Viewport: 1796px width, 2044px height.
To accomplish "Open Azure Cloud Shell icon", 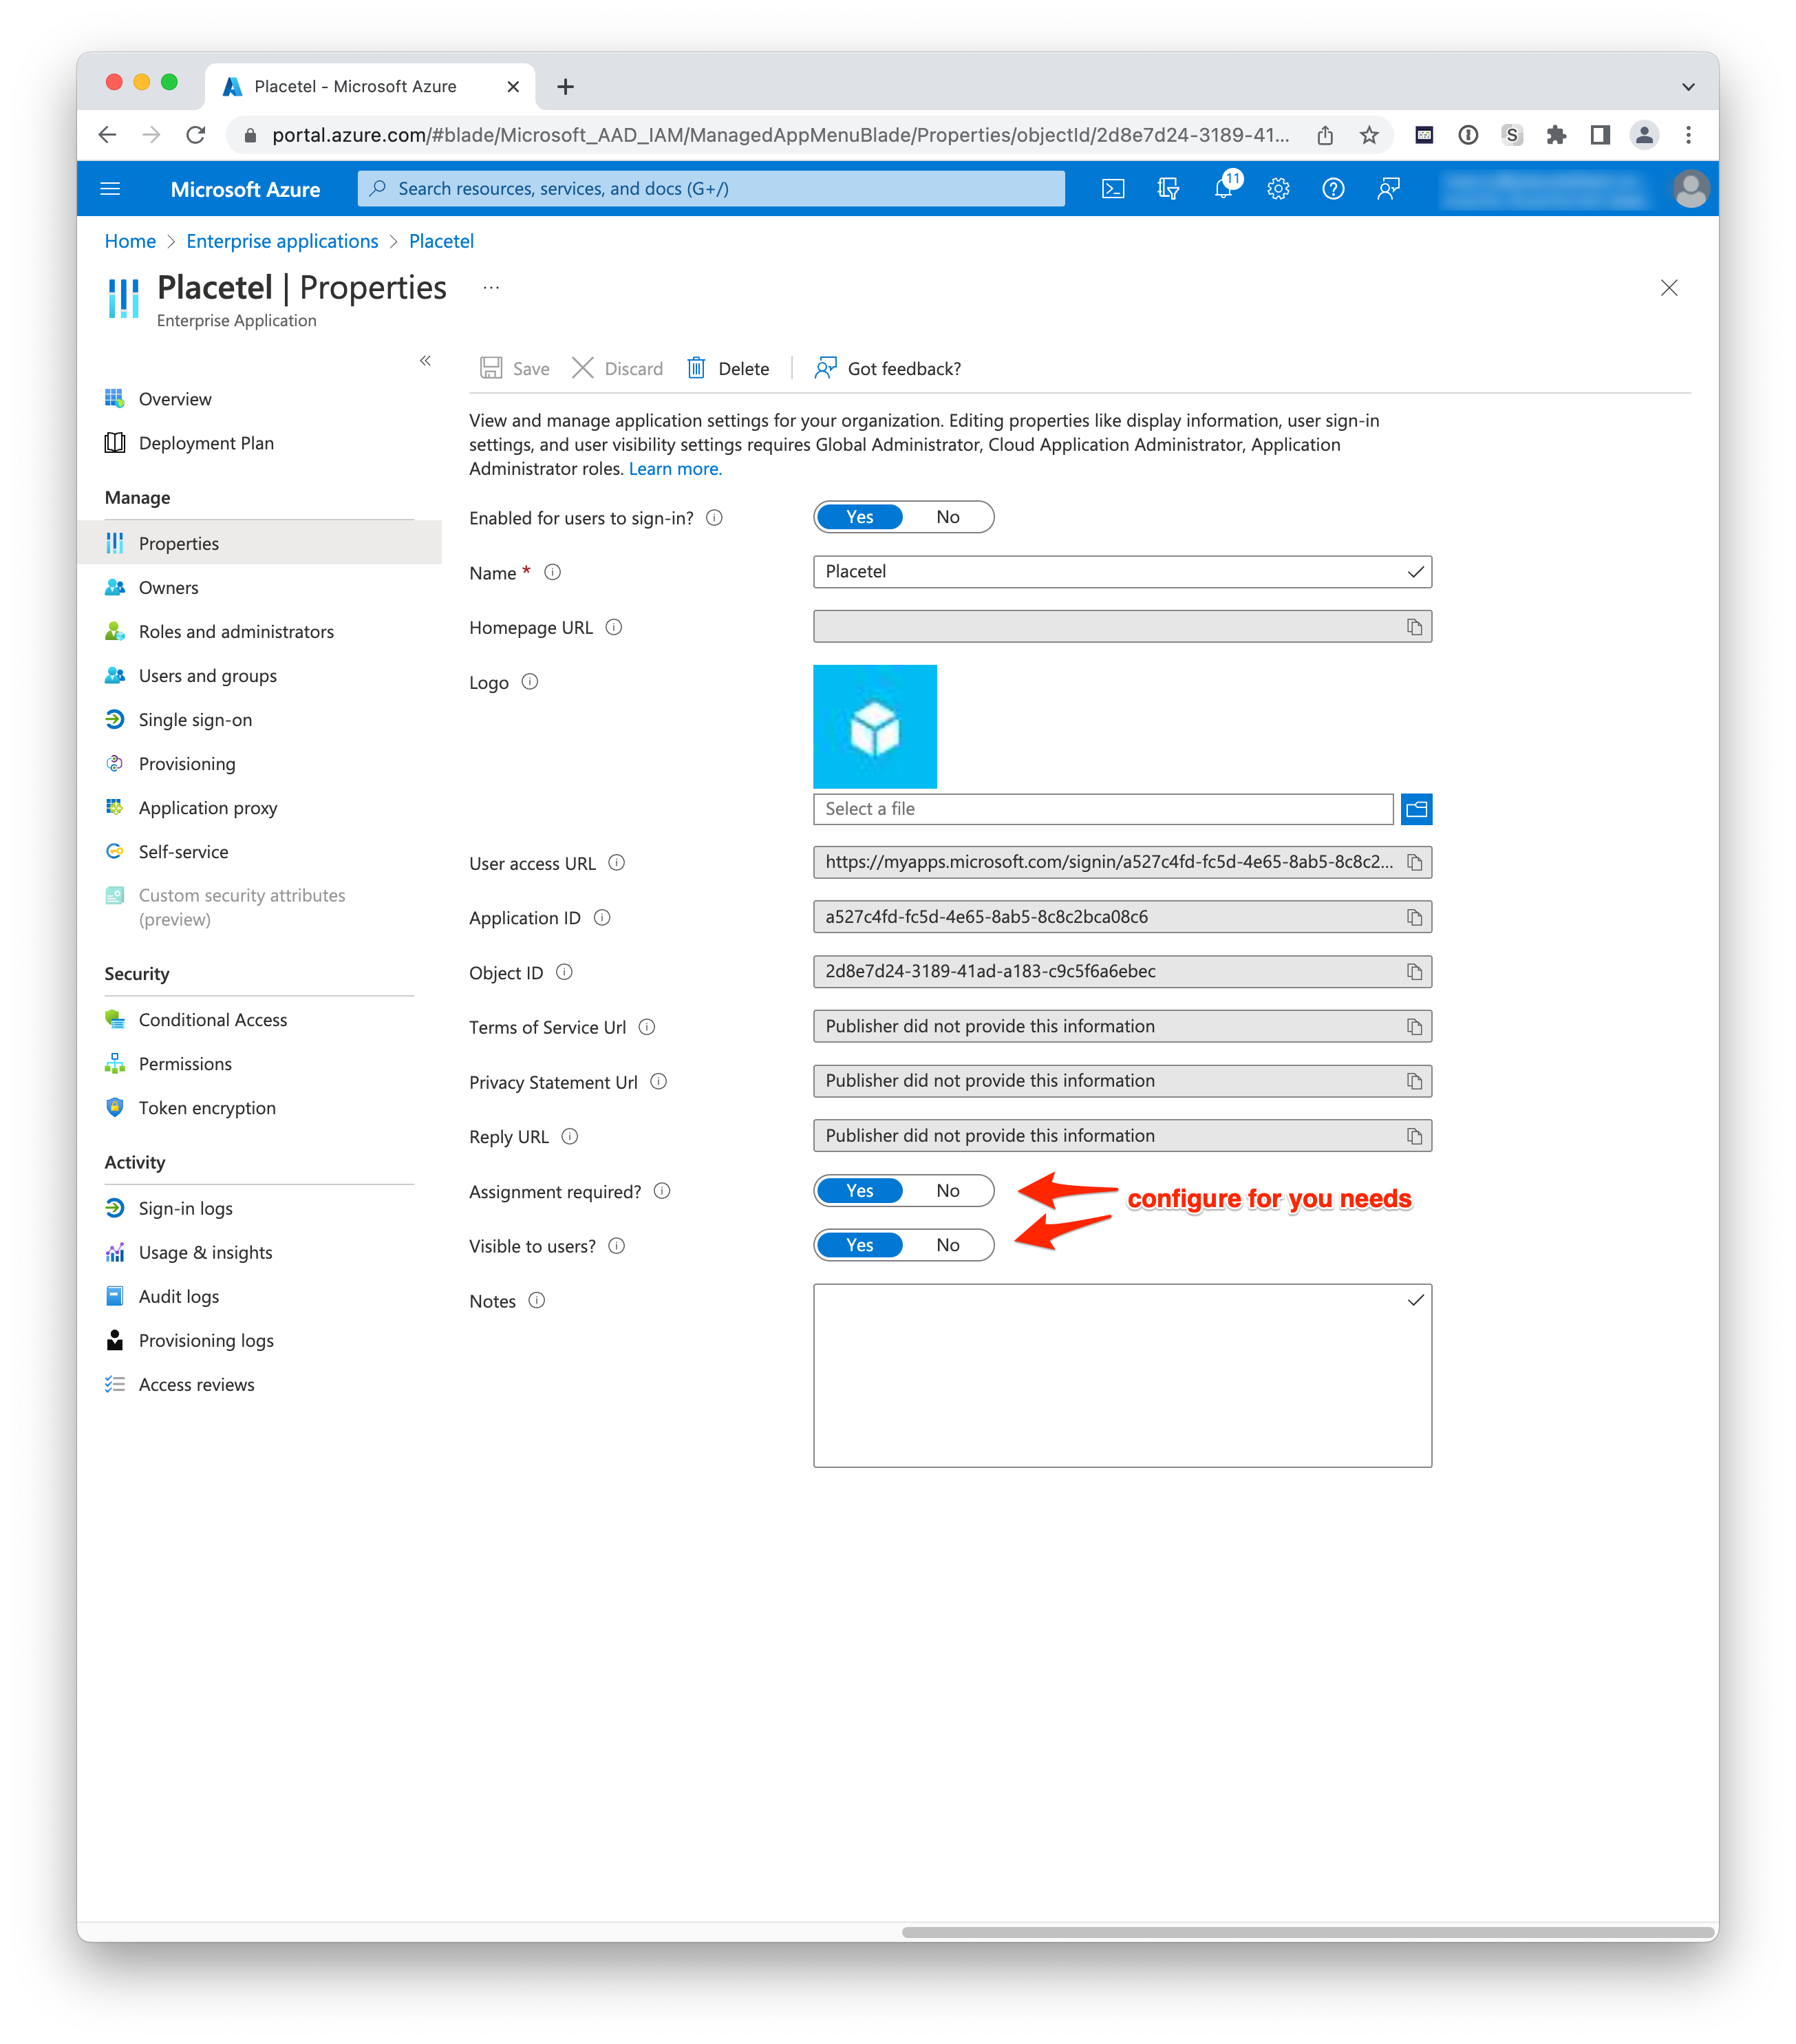I will click(1113, 189).
